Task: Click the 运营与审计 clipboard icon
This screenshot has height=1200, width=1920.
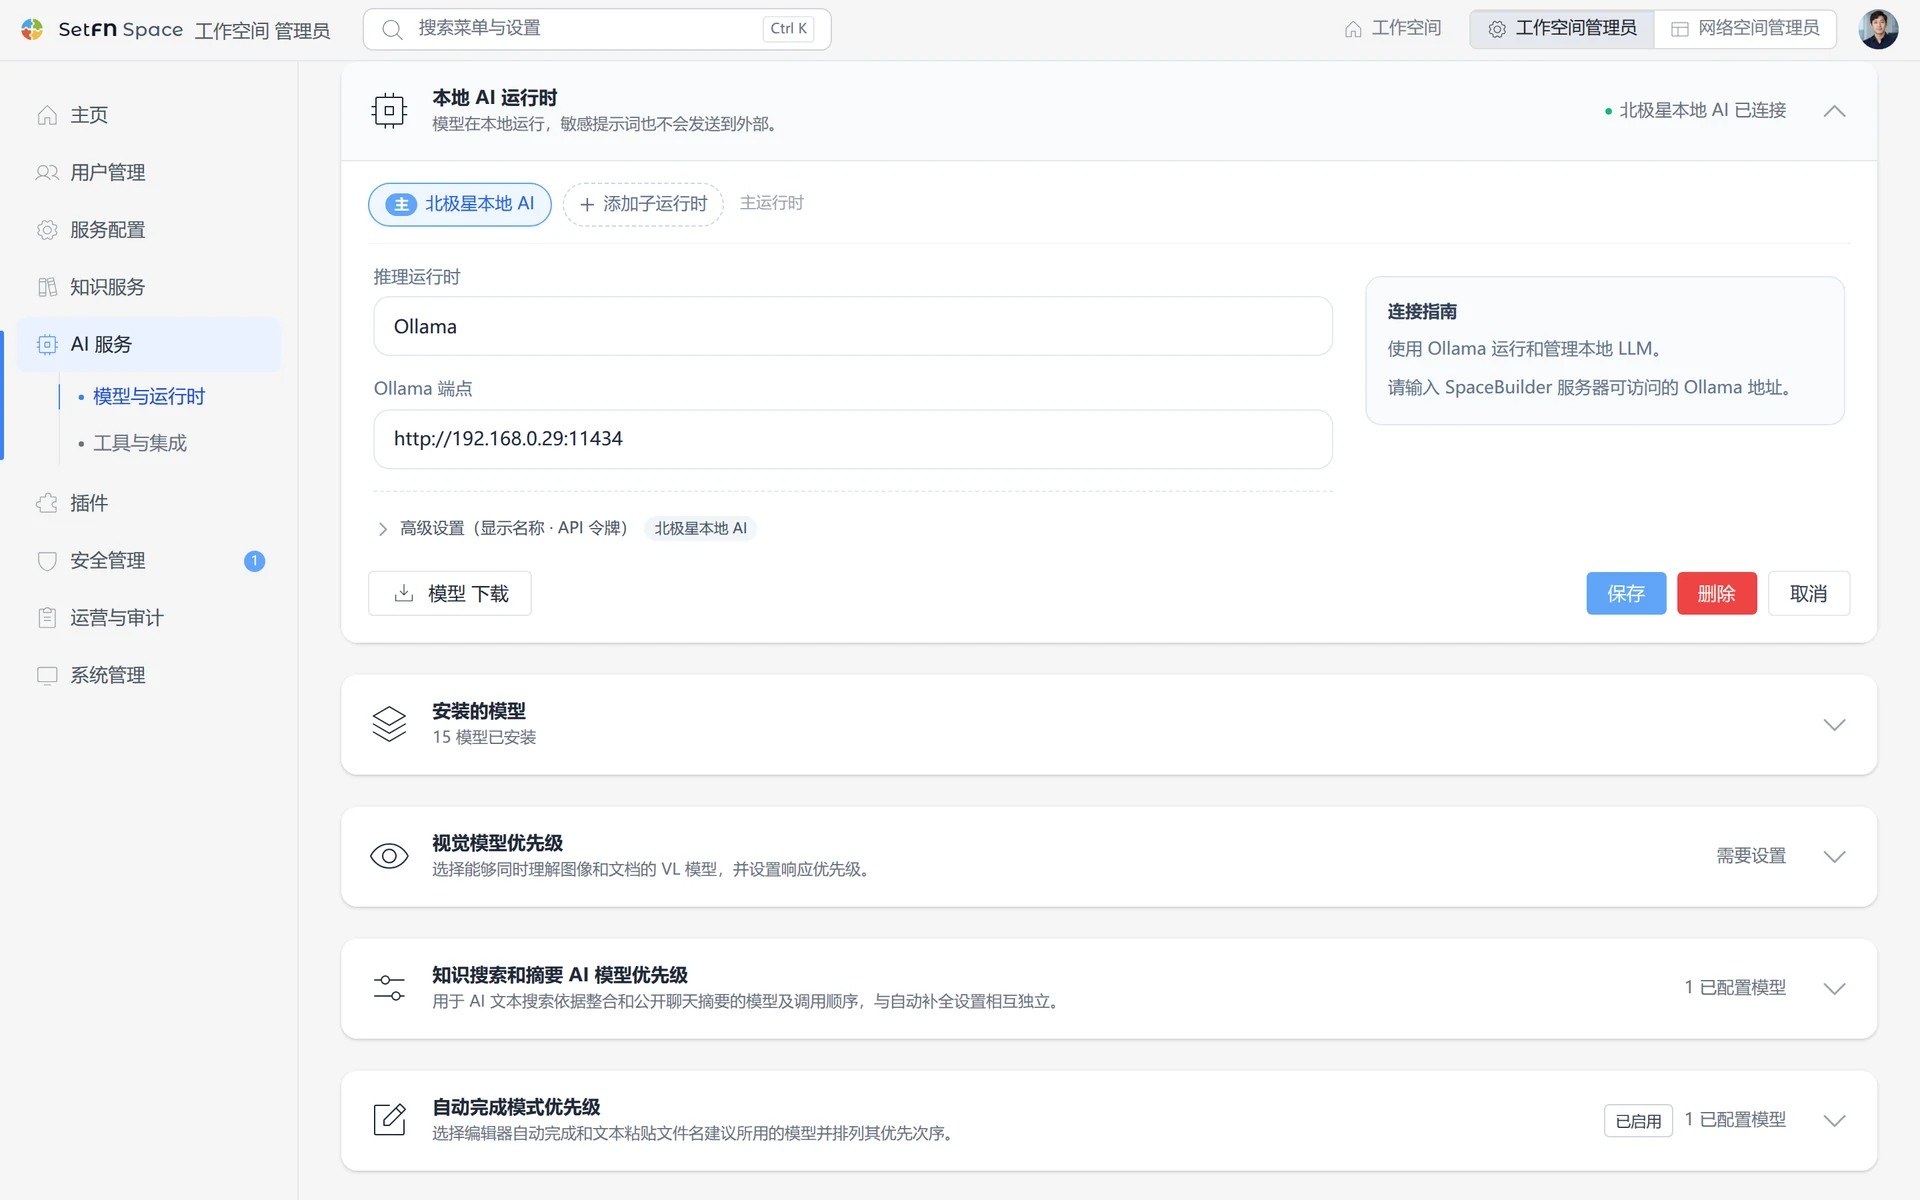Action: coord(47,618)
